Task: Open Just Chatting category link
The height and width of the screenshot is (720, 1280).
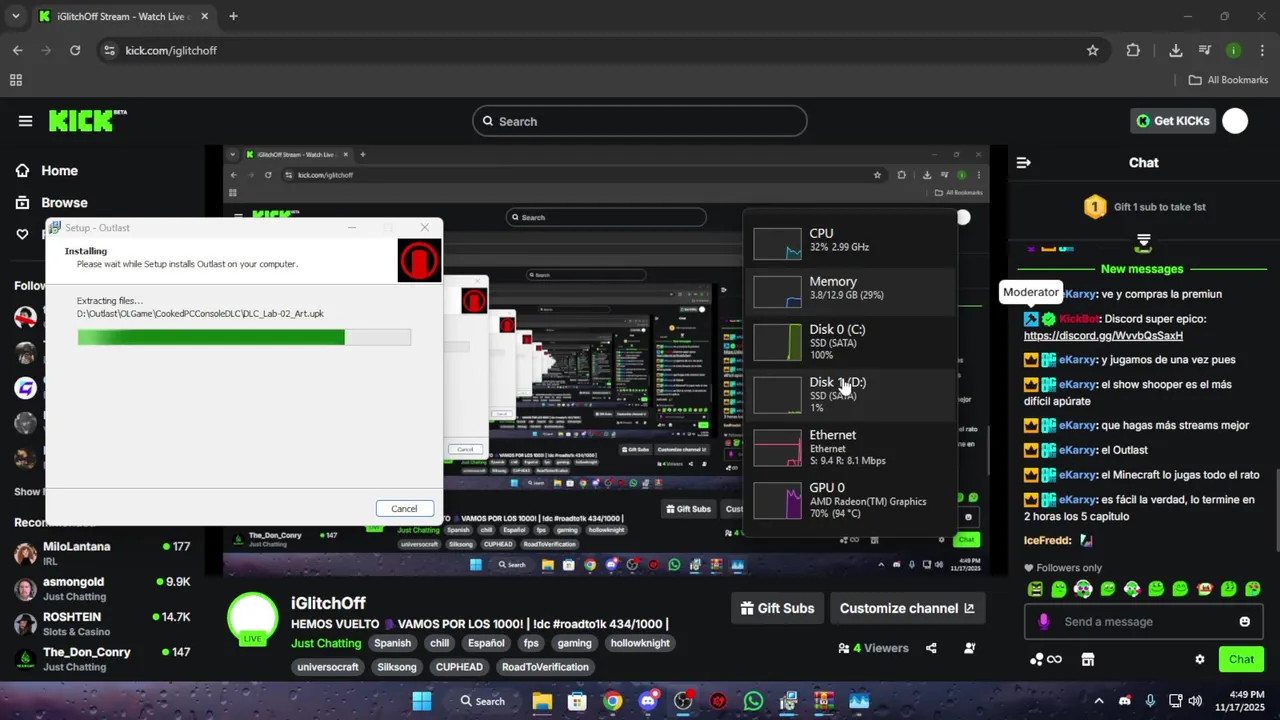Action: (326, 643)
